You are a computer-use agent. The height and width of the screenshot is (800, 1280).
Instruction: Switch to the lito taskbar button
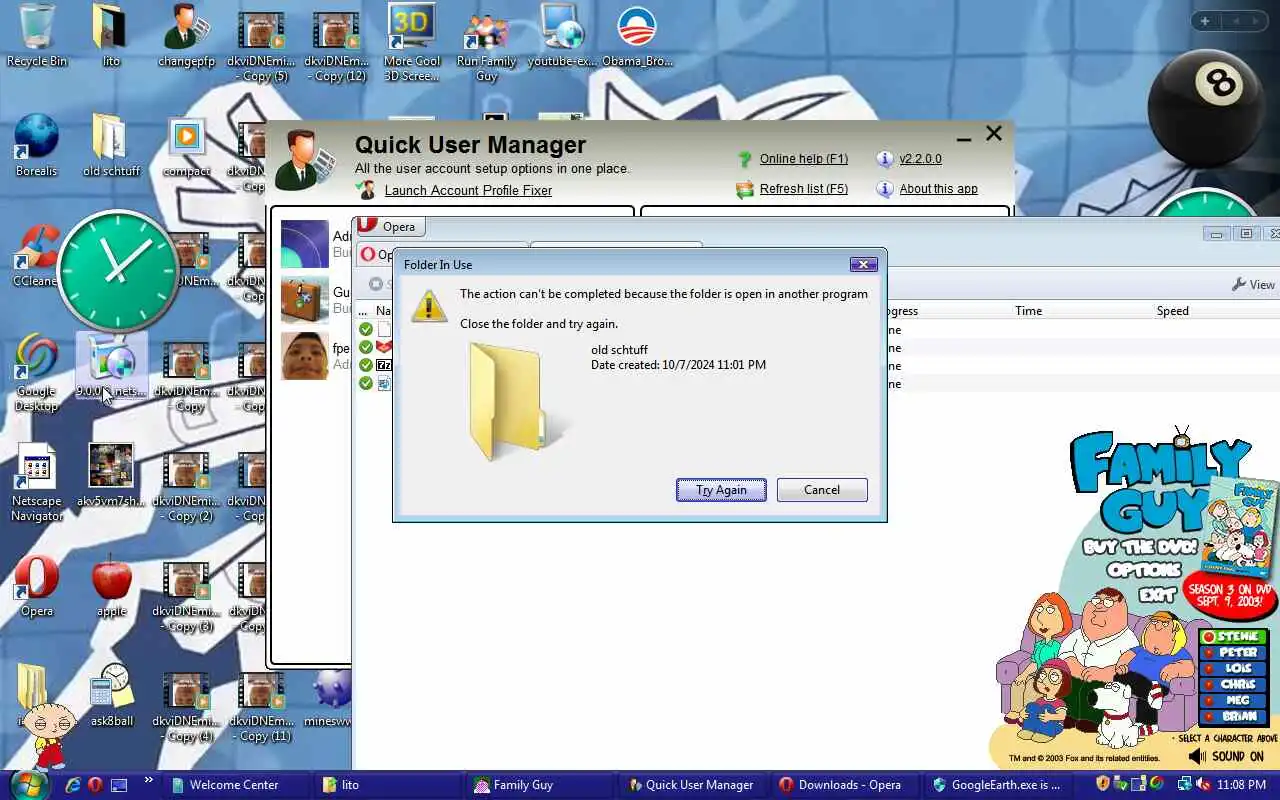(x=389, y=785)
